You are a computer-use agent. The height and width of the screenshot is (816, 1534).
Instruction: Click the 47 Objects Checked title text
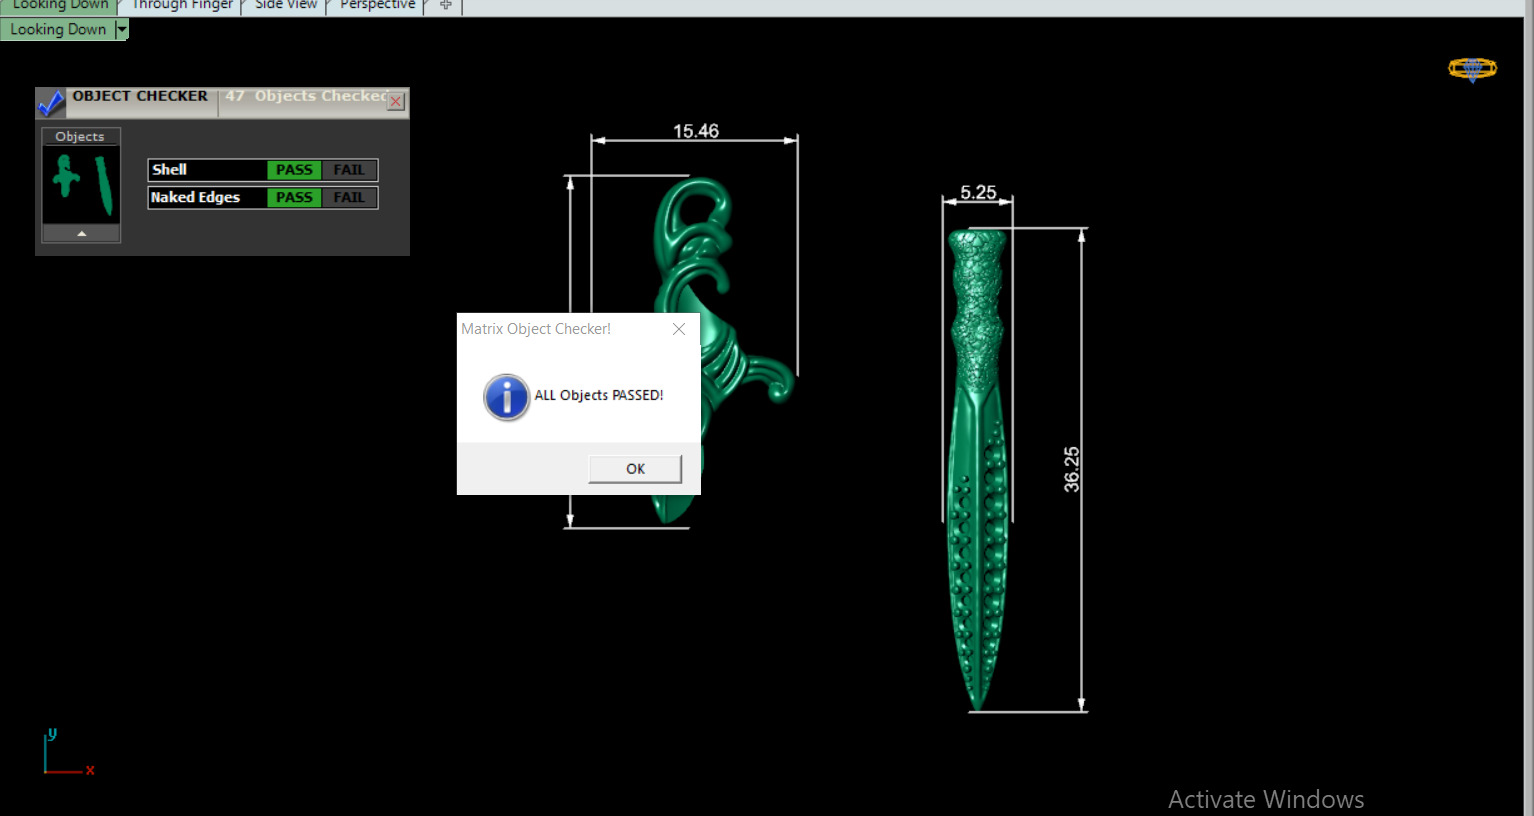pyautogui.click(x=306, y=96)
